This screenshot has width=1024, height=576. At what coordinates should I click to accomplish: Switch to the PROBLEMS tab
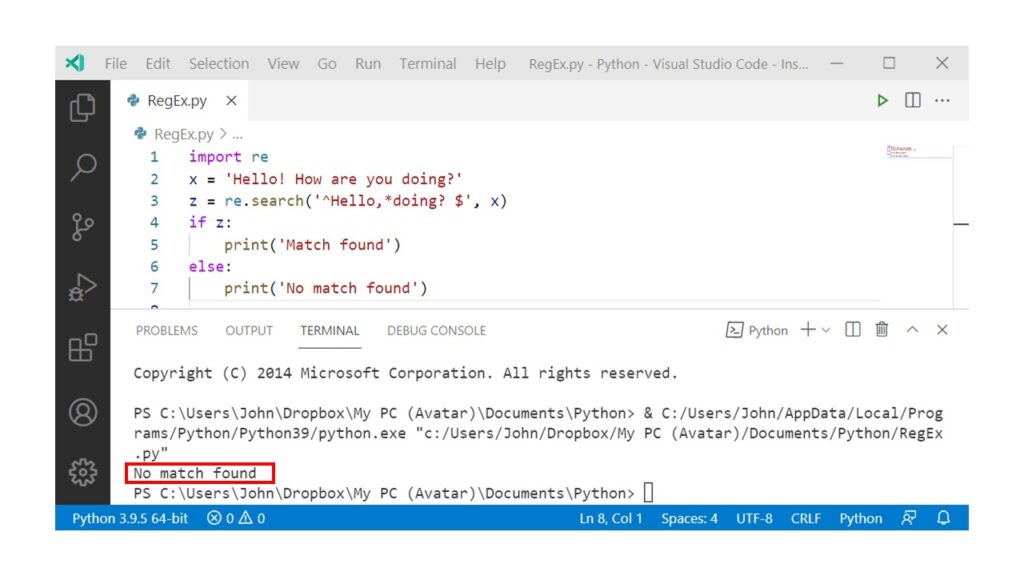167,330
